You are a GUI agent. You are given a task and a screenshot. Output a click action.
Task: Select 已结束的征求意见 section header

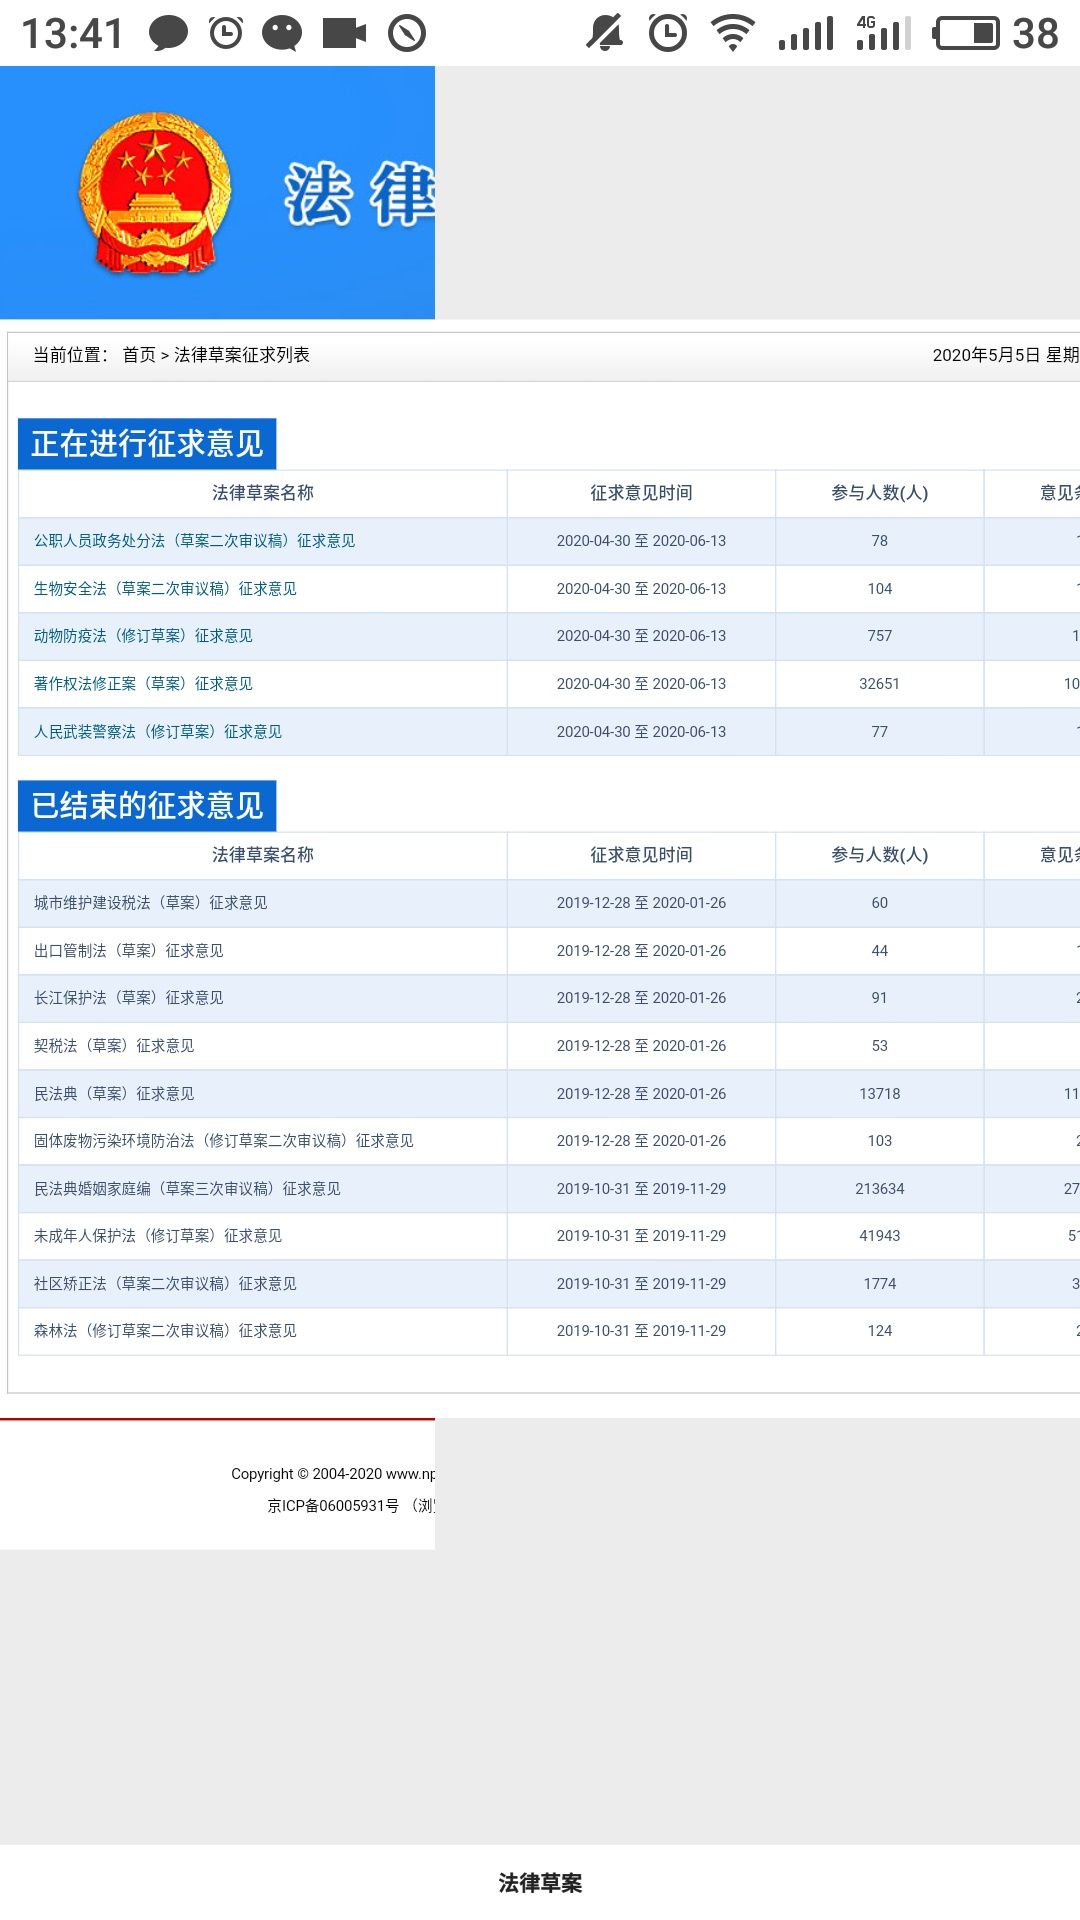(147, 805)
